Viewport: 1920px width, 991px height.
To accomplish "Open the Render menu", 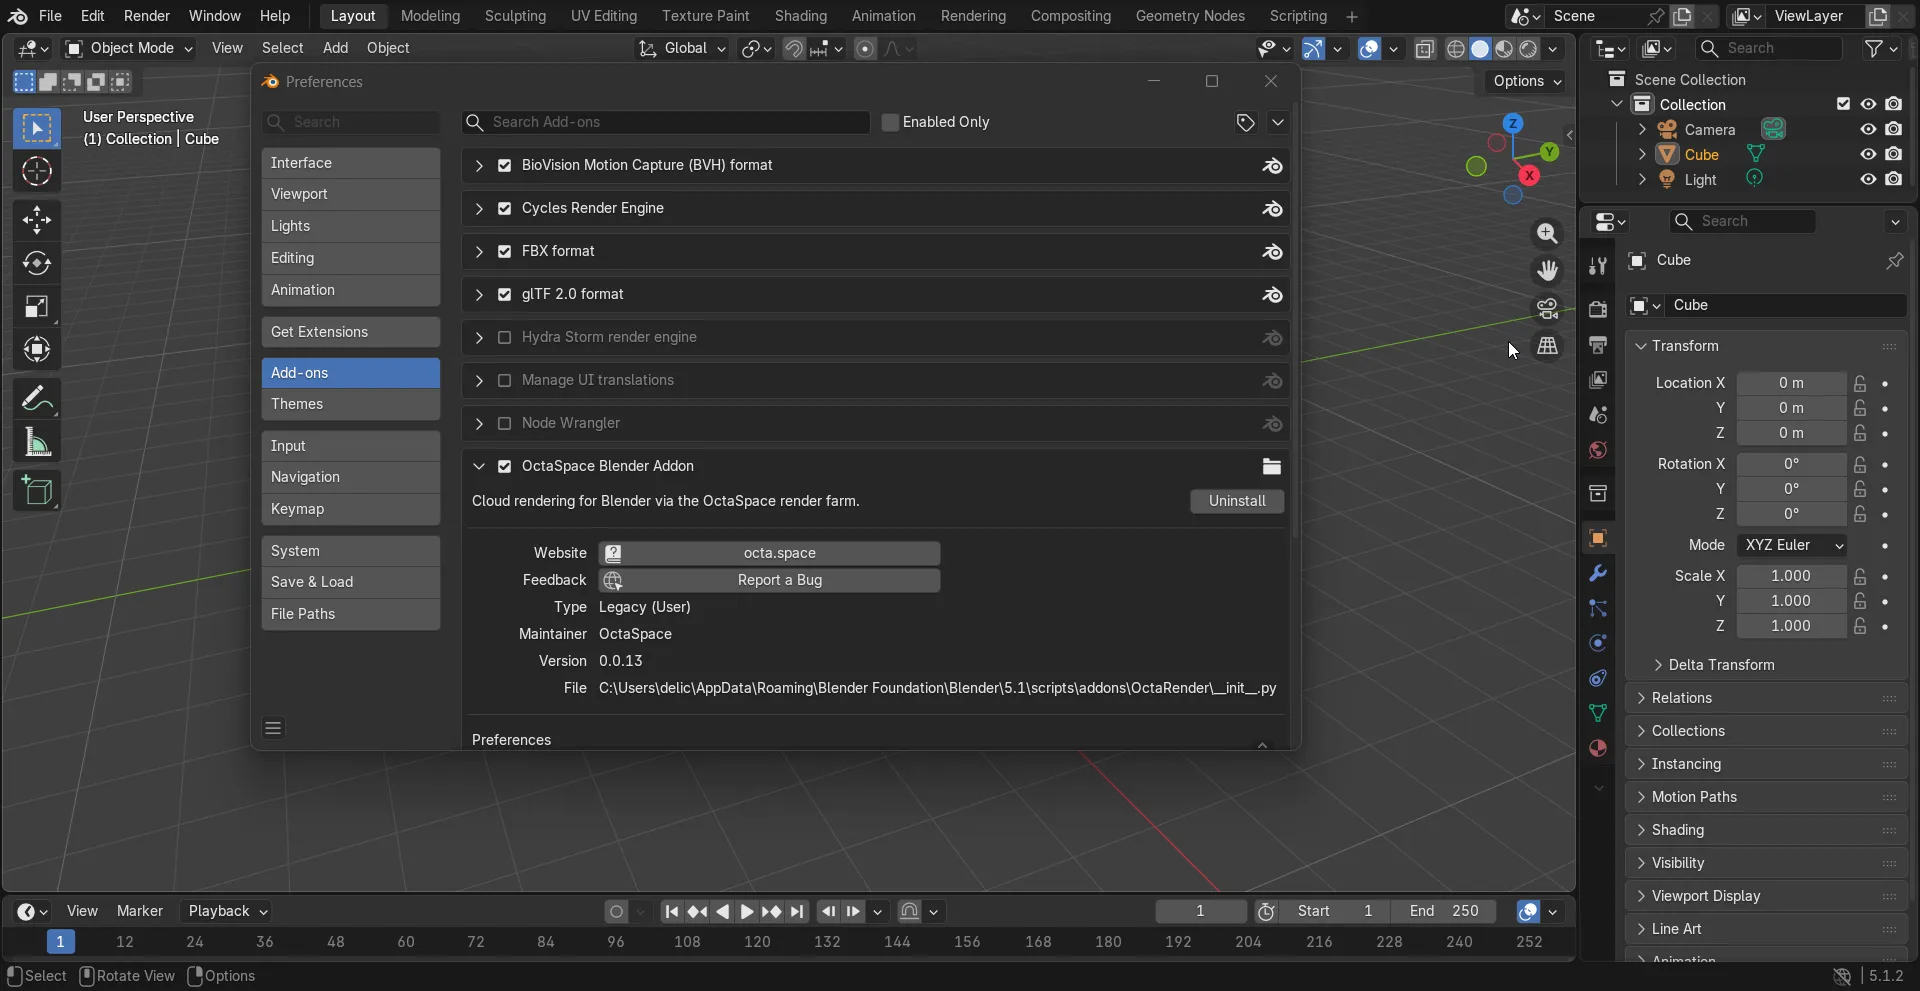I will 147,16.
